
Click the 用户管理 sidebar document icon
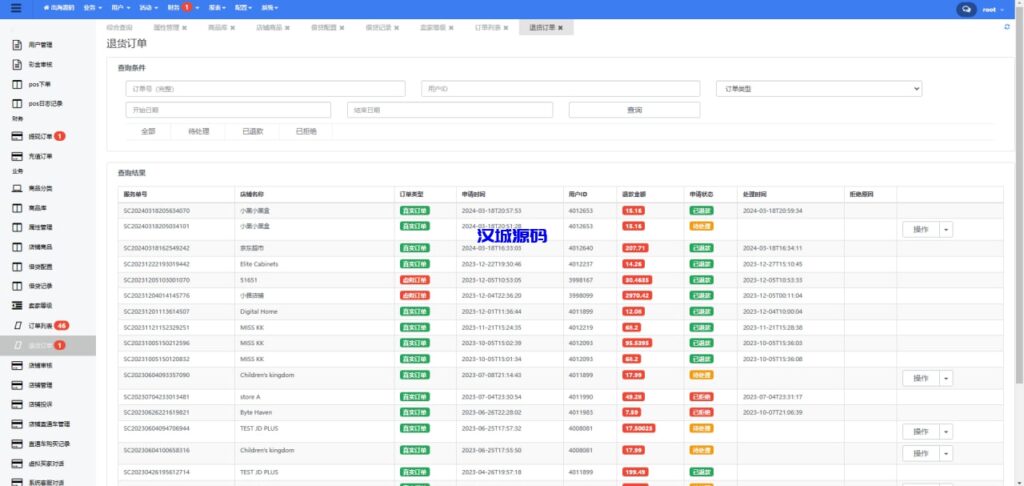pyautogui.click(x=18, y=45)
